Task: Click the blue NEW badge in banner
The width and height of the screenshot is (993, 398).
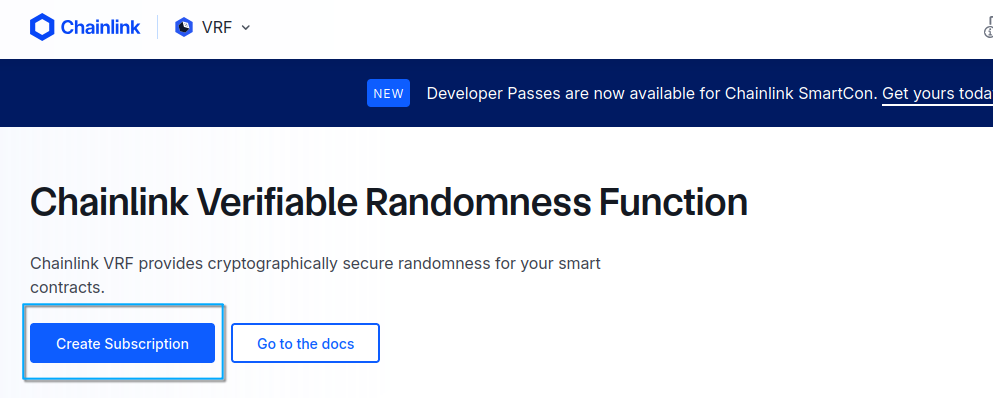Action: (x=388, y=93)
